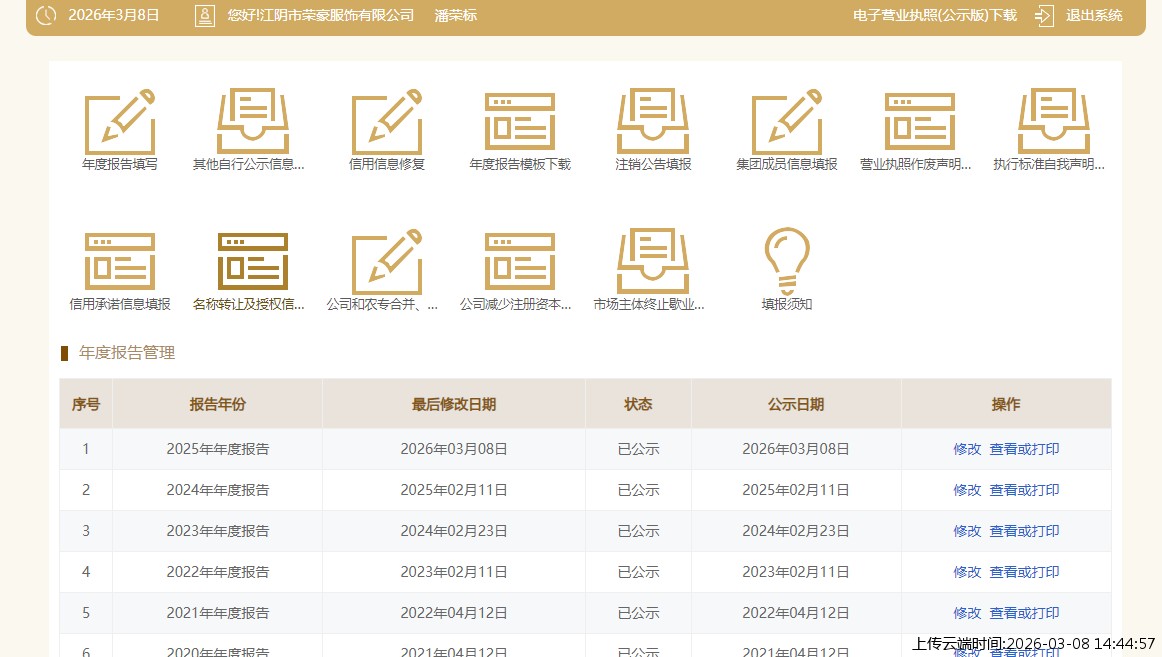Screen dimensions: 1162x657
Task: Open the 填报须知 lightbulb icon
Action: (786, 264)
